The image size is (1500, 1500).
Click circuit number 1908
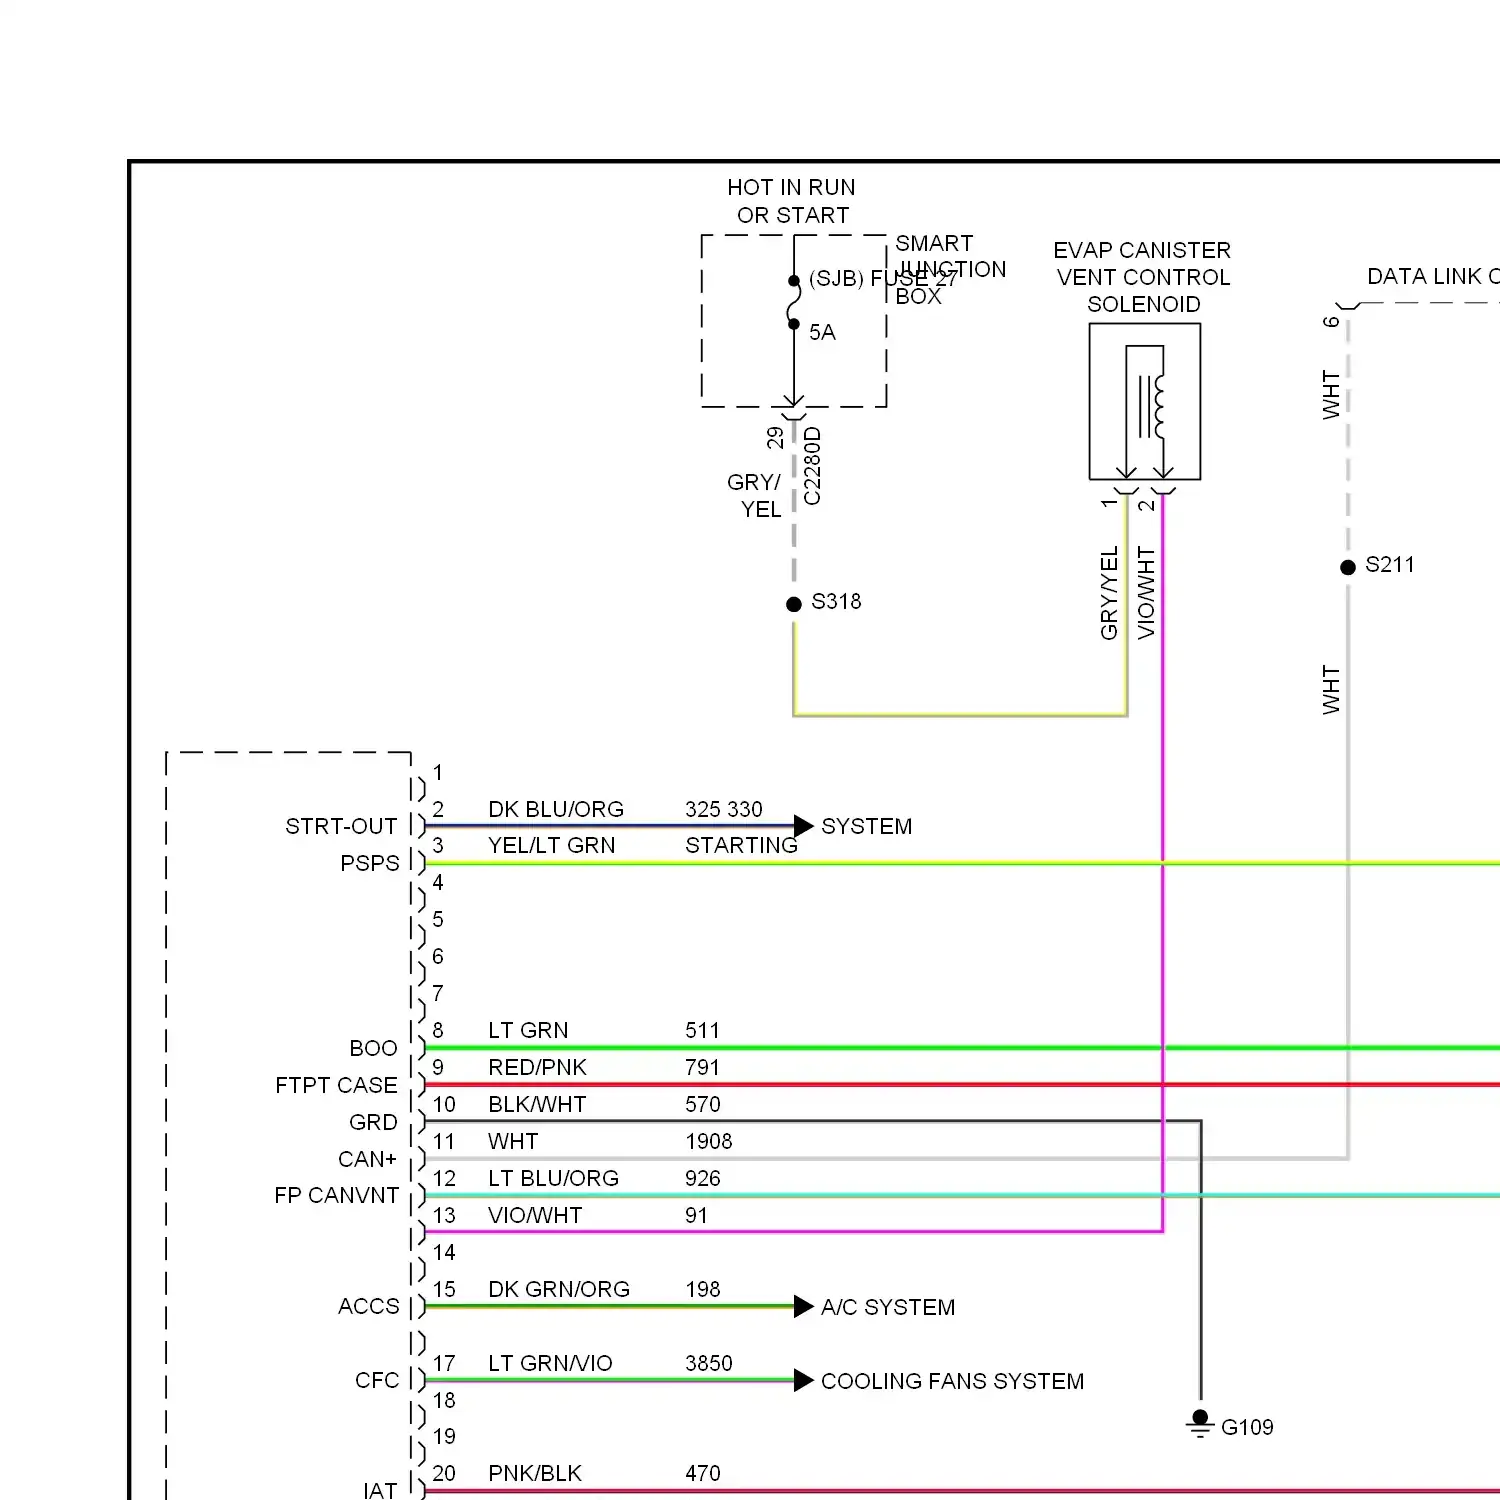pyautogui.click(x=708, y=1141)
